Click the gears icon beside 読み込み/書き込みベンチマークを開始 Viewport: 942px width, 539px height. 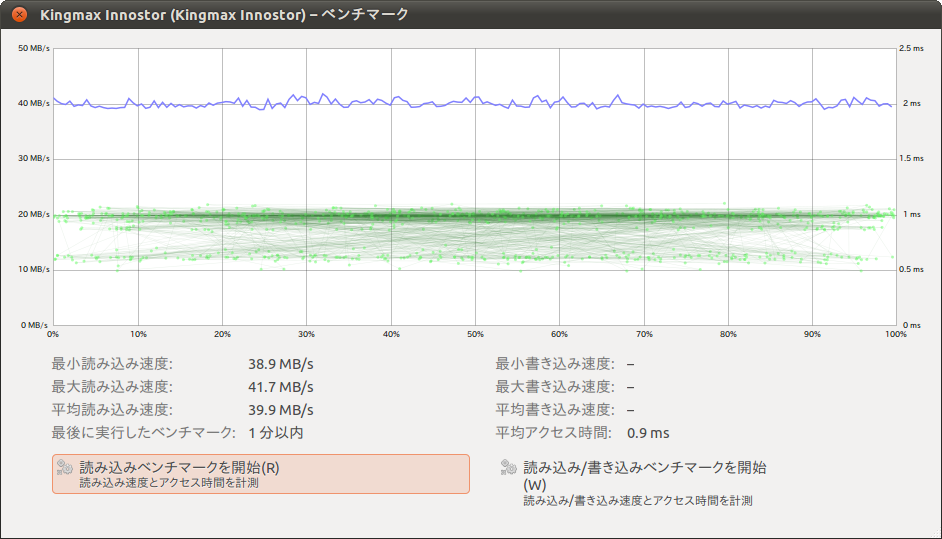pyautogui.click(x=508, y=467)
